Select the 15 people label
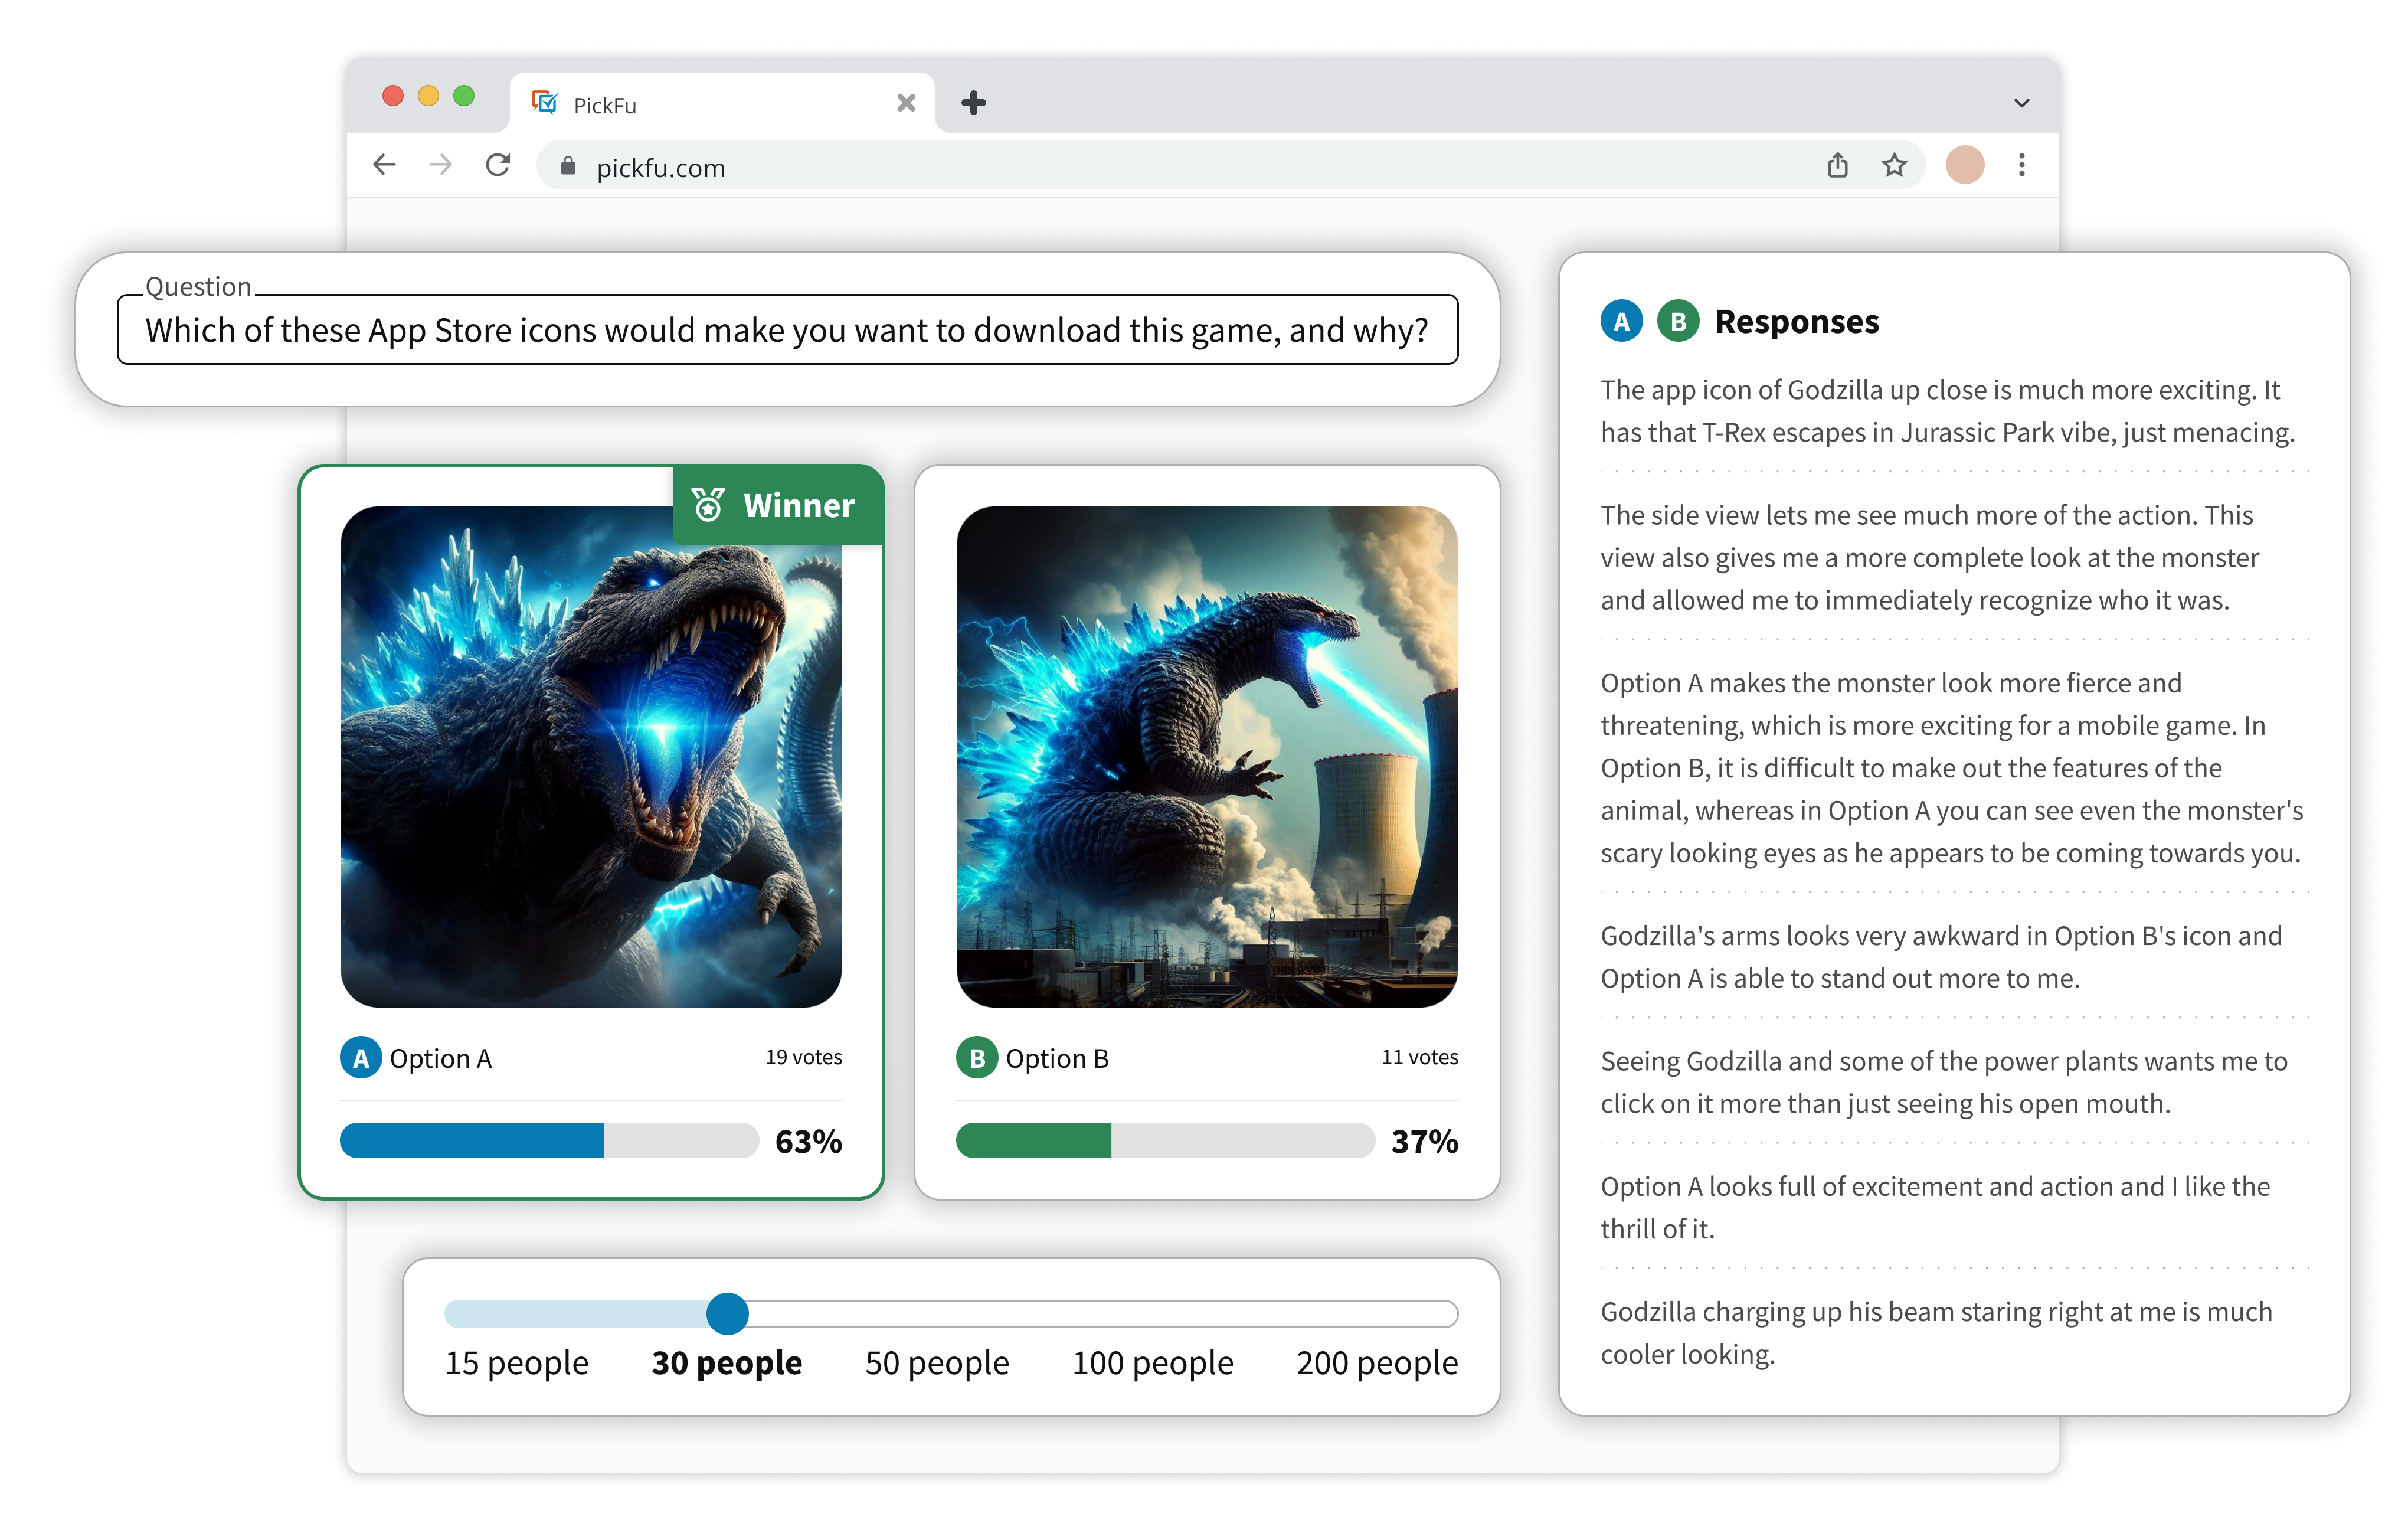 point(516,1363)
